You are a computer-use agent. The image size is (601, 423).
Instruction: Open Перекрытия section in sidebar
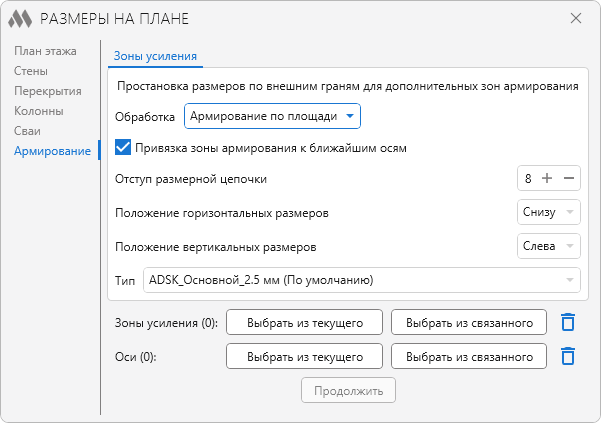pos(48,91)
